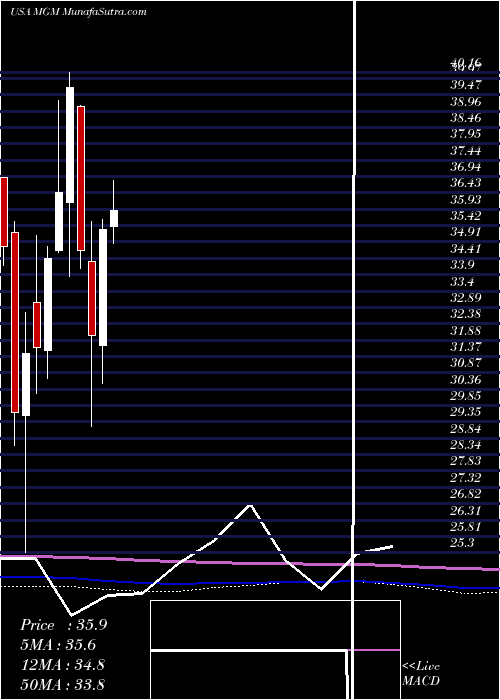Click the 31.88 price level
This screenshot has height=700, width=500.
coord(466,331)
